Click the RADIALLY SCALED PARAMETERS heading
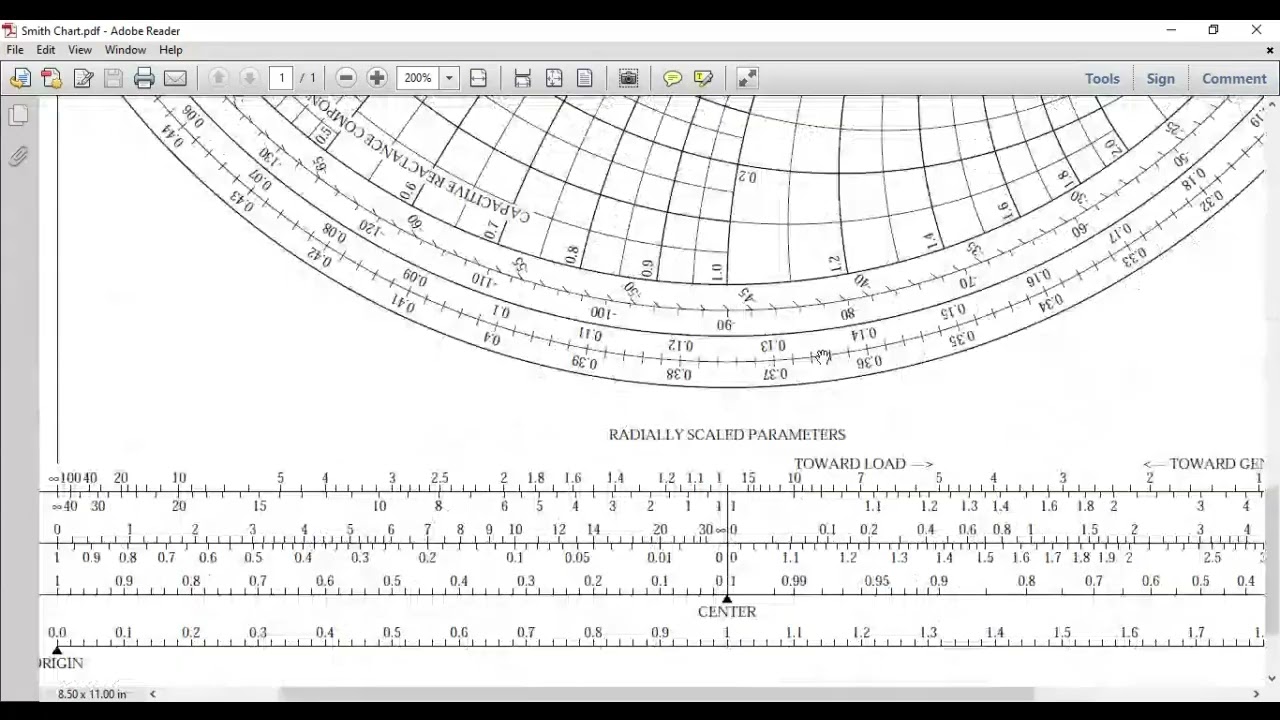1280x720 pixels. 727,434
